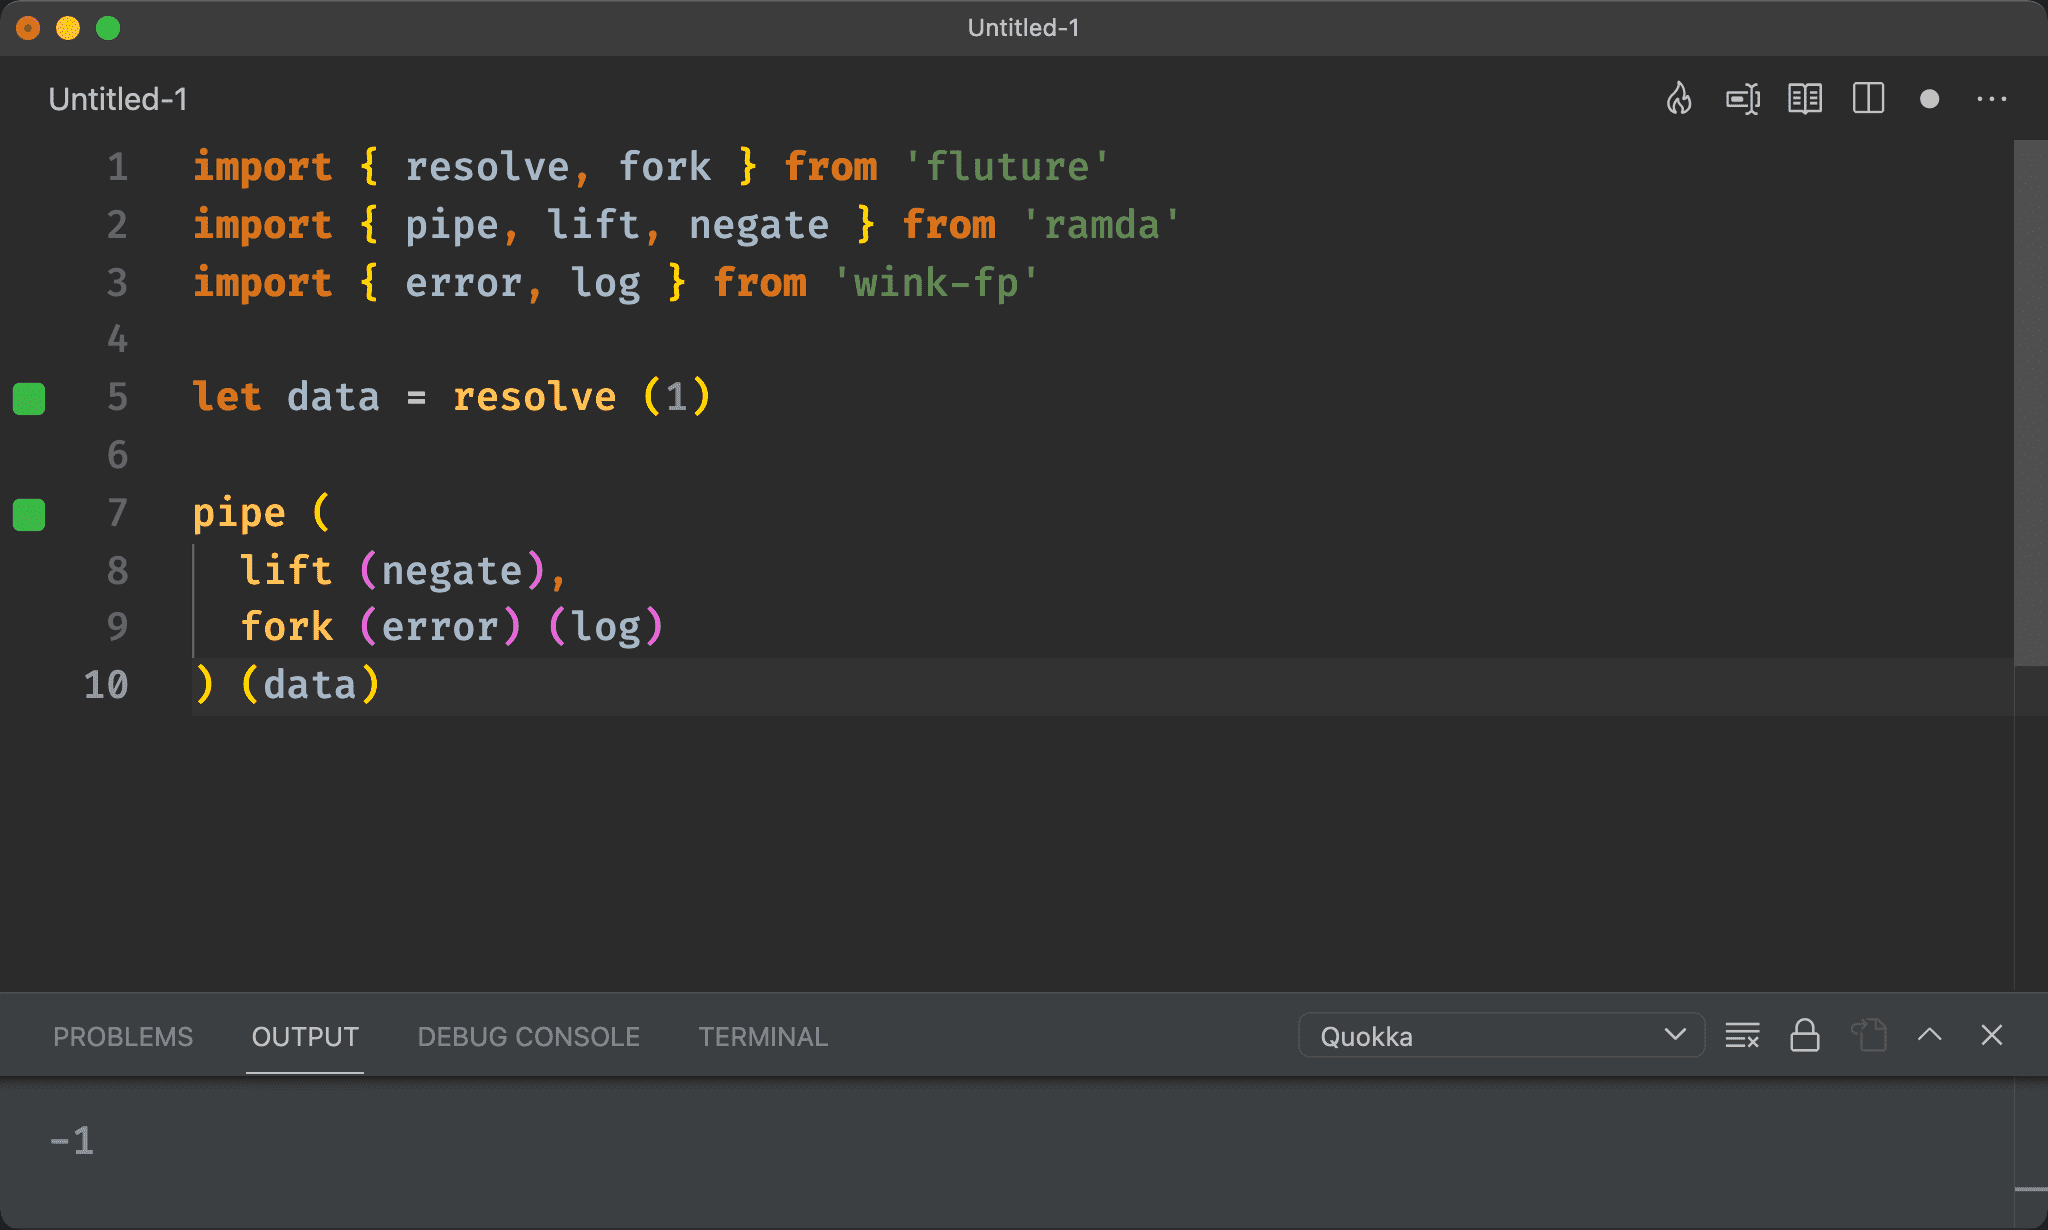Open the DEBUG CONSOLE tab

tap(528, 1037)
